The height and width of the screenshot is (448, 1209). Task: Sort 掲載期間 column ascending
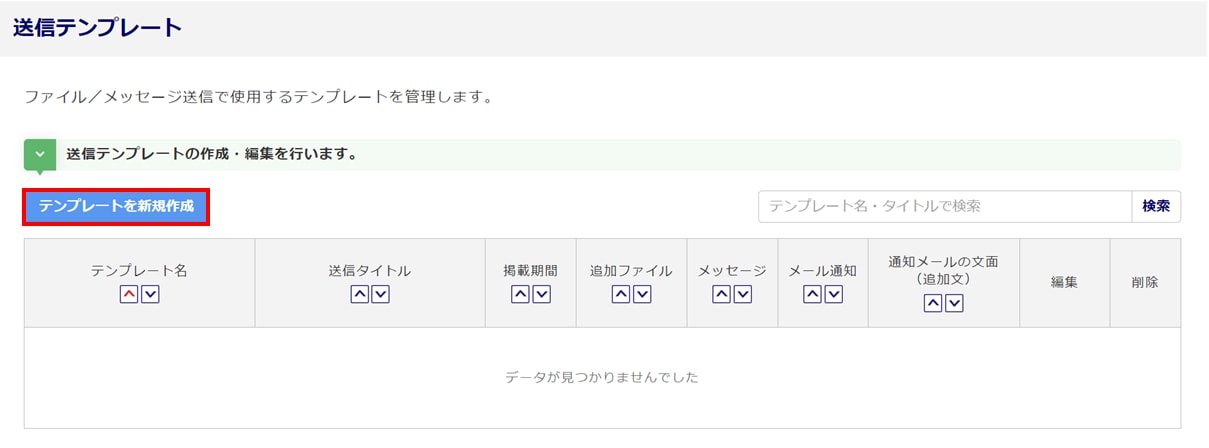click(521, 294)
